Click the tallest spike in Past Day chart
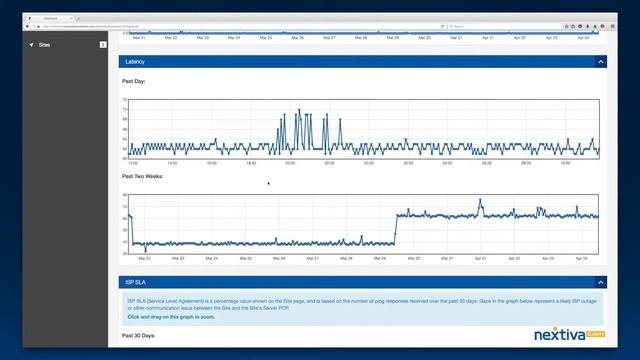This screenshot has height=360, width=640. click(x=299, y=110)
